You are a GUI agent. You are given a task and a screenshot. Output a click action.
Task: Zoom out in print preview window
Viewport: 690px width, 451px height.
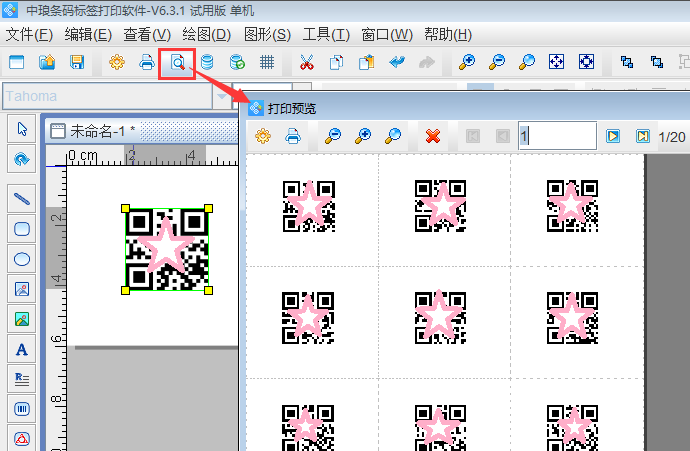tap(333, 136)
